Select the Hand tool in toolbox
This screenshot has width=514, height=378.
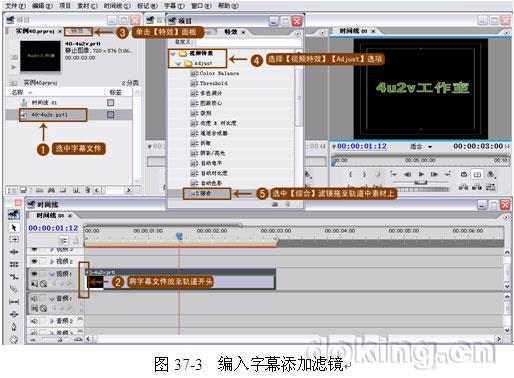pos(14,339)
